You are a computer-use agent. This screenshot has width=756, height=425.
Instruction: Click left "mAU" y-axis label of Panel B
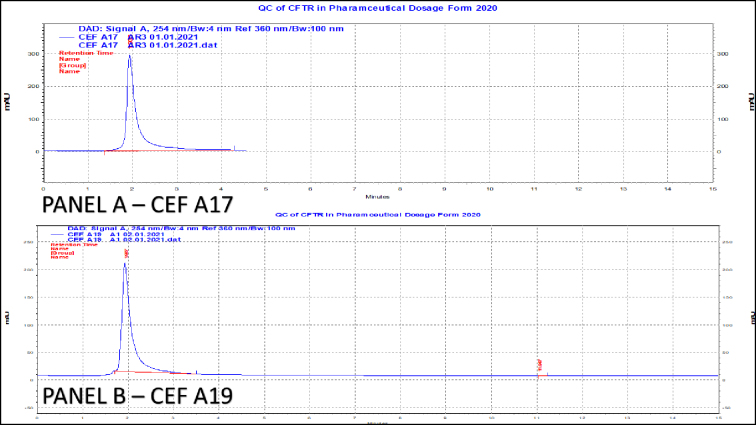pyautogui.click(x=7, y=317)
